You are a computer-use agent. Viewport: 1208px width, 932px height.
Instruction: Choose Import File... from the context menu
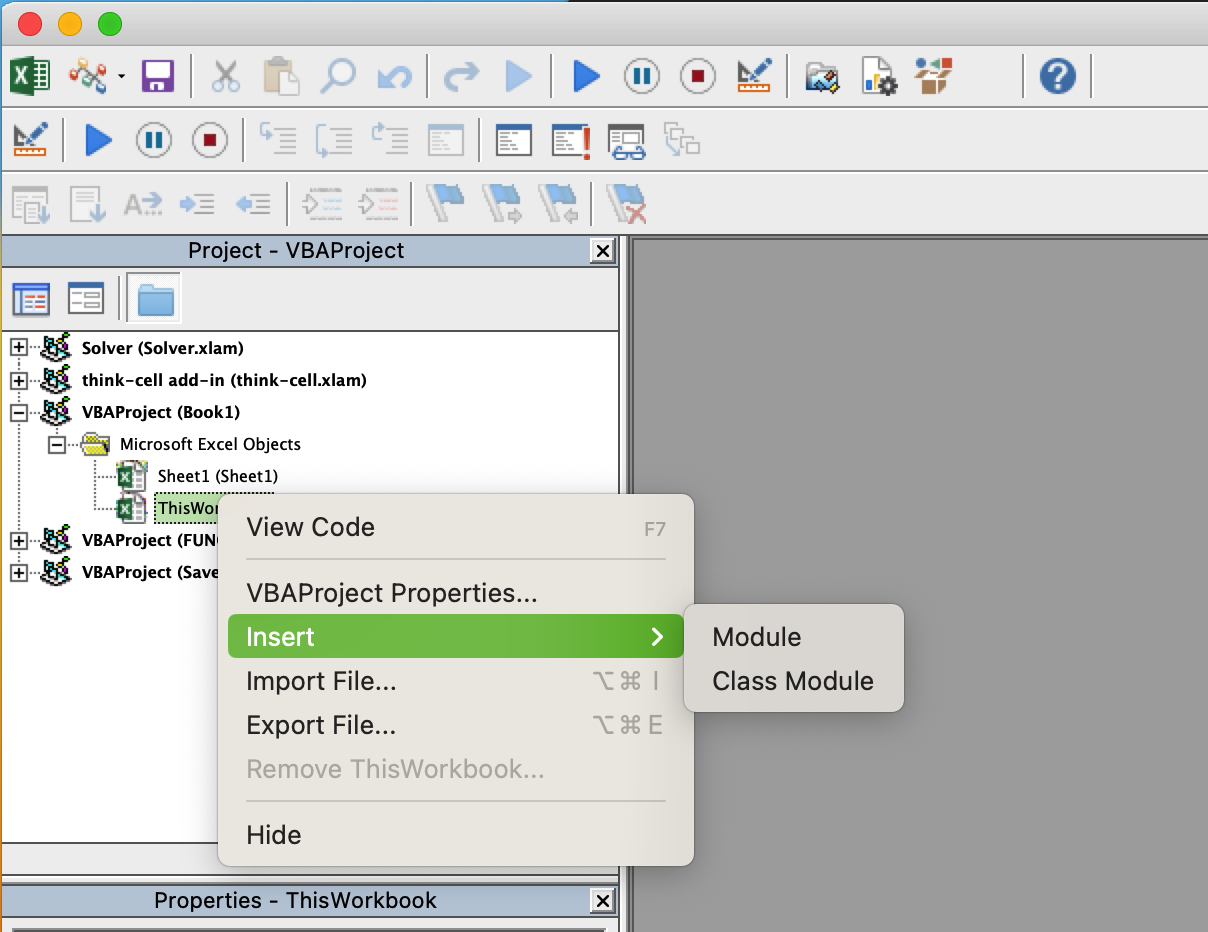click(456, 681)
